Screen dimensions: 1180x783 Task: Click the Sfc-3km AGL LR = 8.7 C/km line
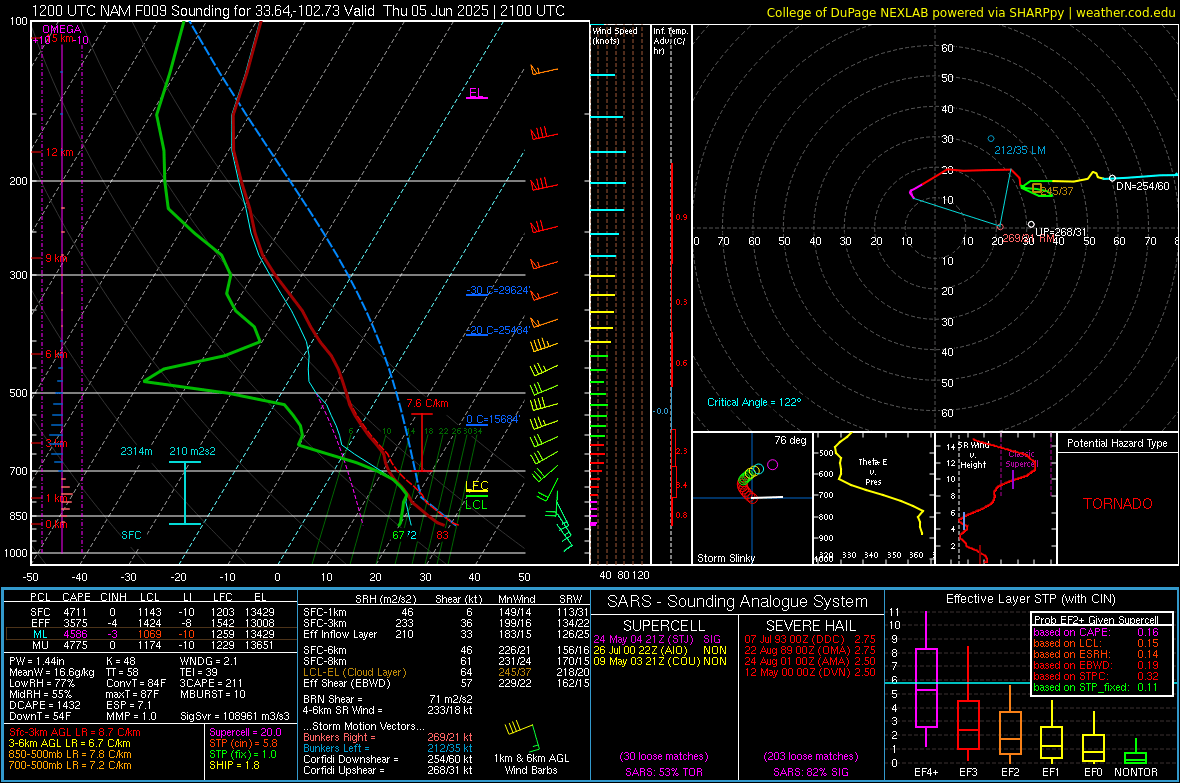pos(75,732)
